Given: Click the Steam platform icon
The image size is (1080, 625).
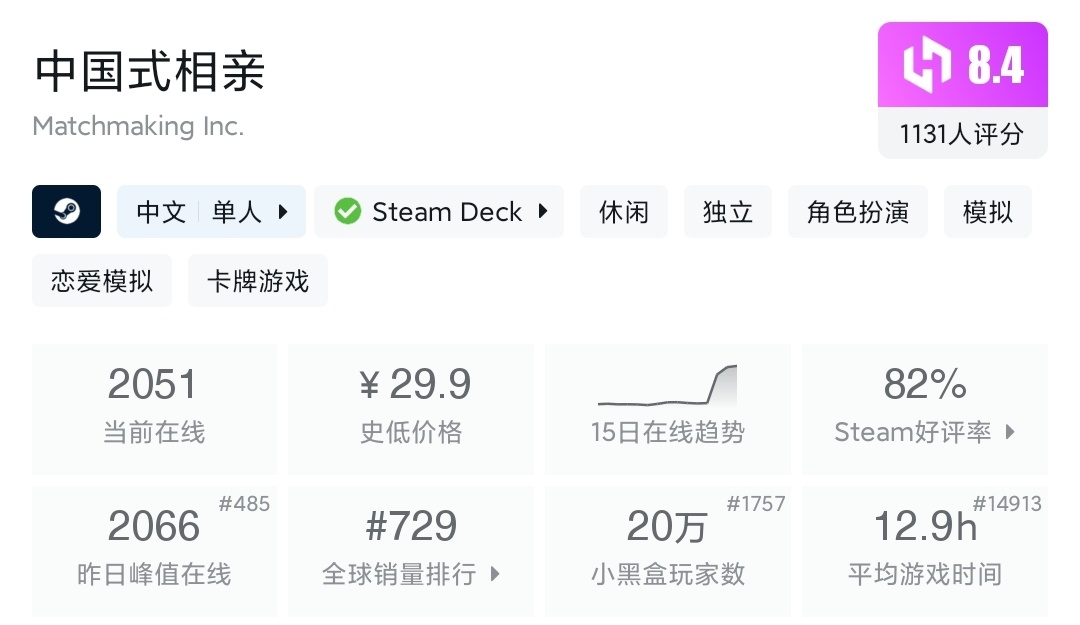Looking at the screenshot, I should pyautogui.click(x=66, y=212).
